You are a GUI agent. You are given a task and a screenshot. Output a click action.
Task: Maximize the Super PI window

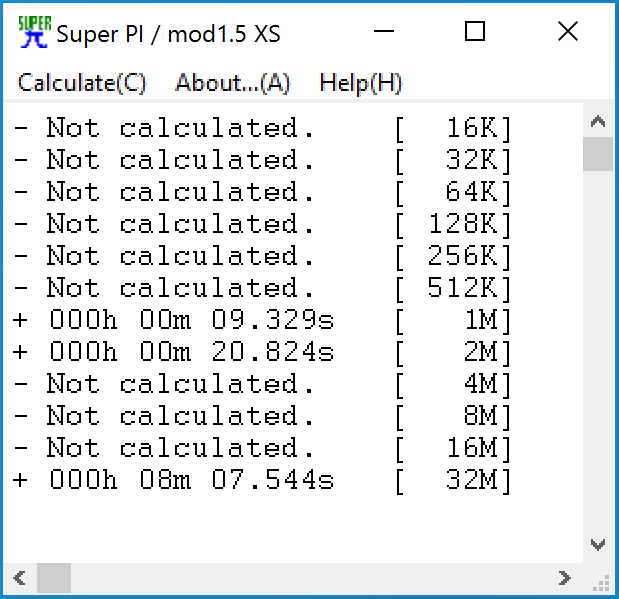coord(475,32)
